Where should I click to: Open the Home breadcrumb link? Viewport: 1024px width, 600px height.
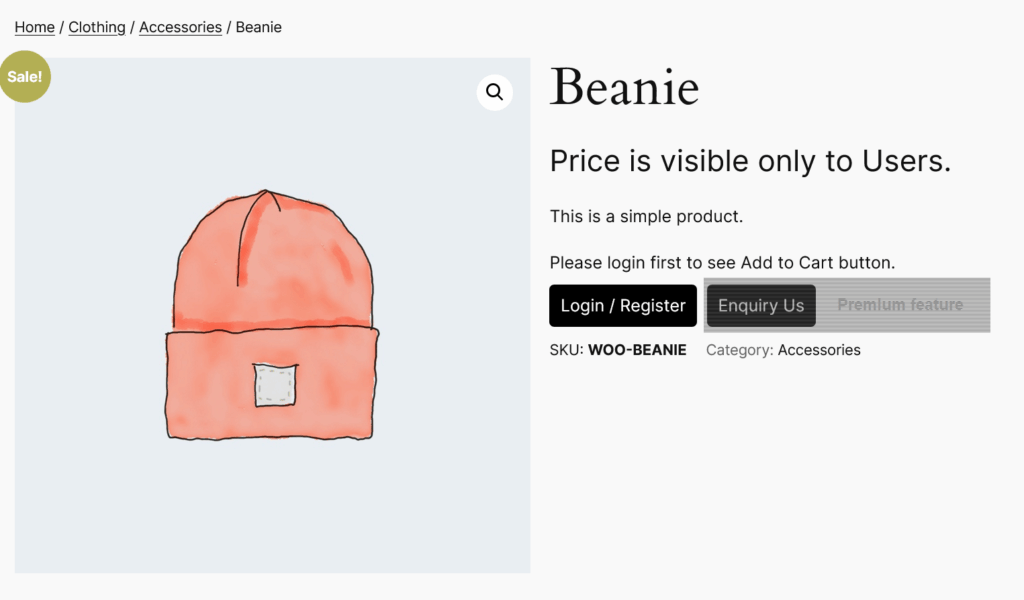click(35, 27)
